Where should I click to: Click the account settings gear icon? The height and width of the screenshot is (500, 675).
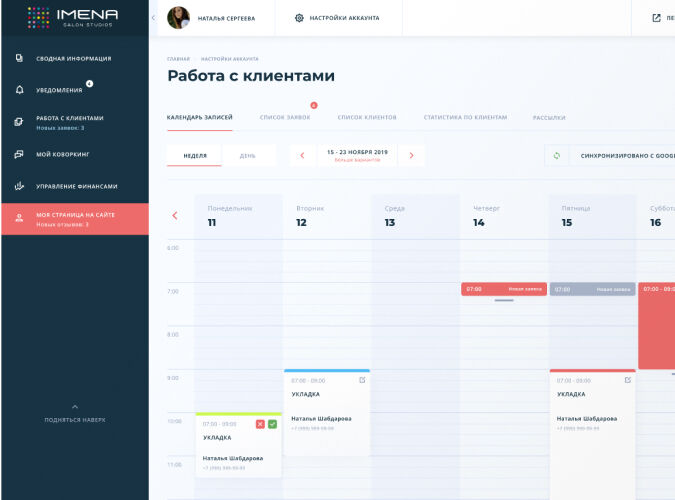(x=299, y=18)
